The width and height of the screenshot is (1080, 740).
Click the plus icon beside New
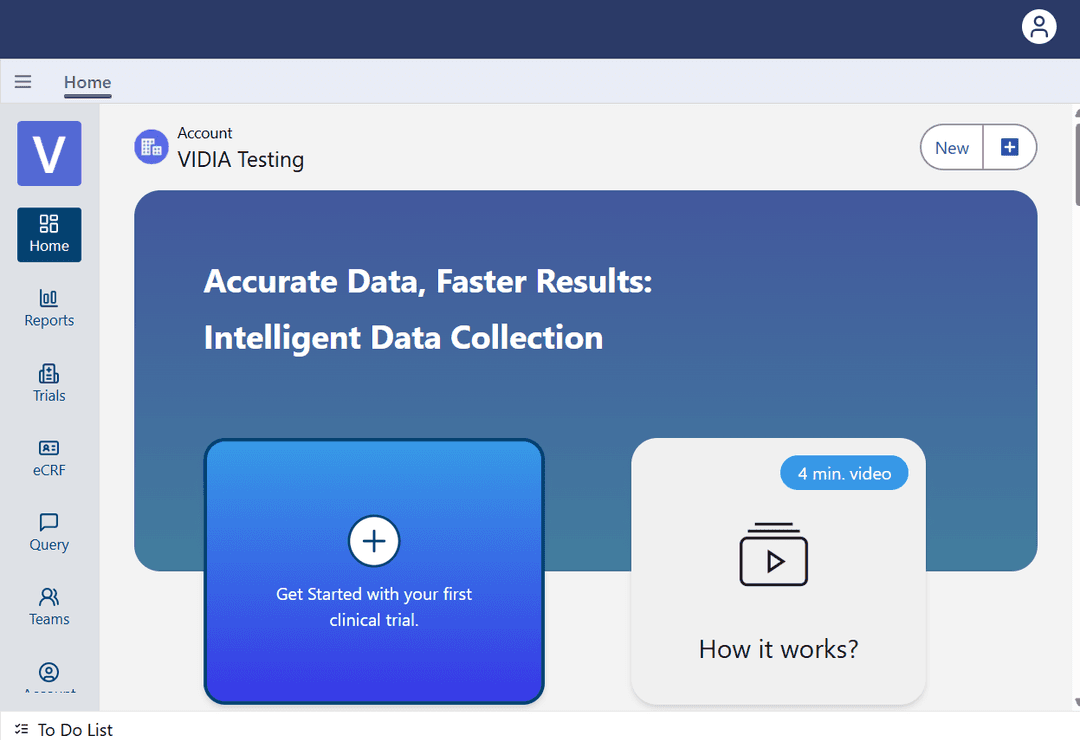tap(1010, 146)
